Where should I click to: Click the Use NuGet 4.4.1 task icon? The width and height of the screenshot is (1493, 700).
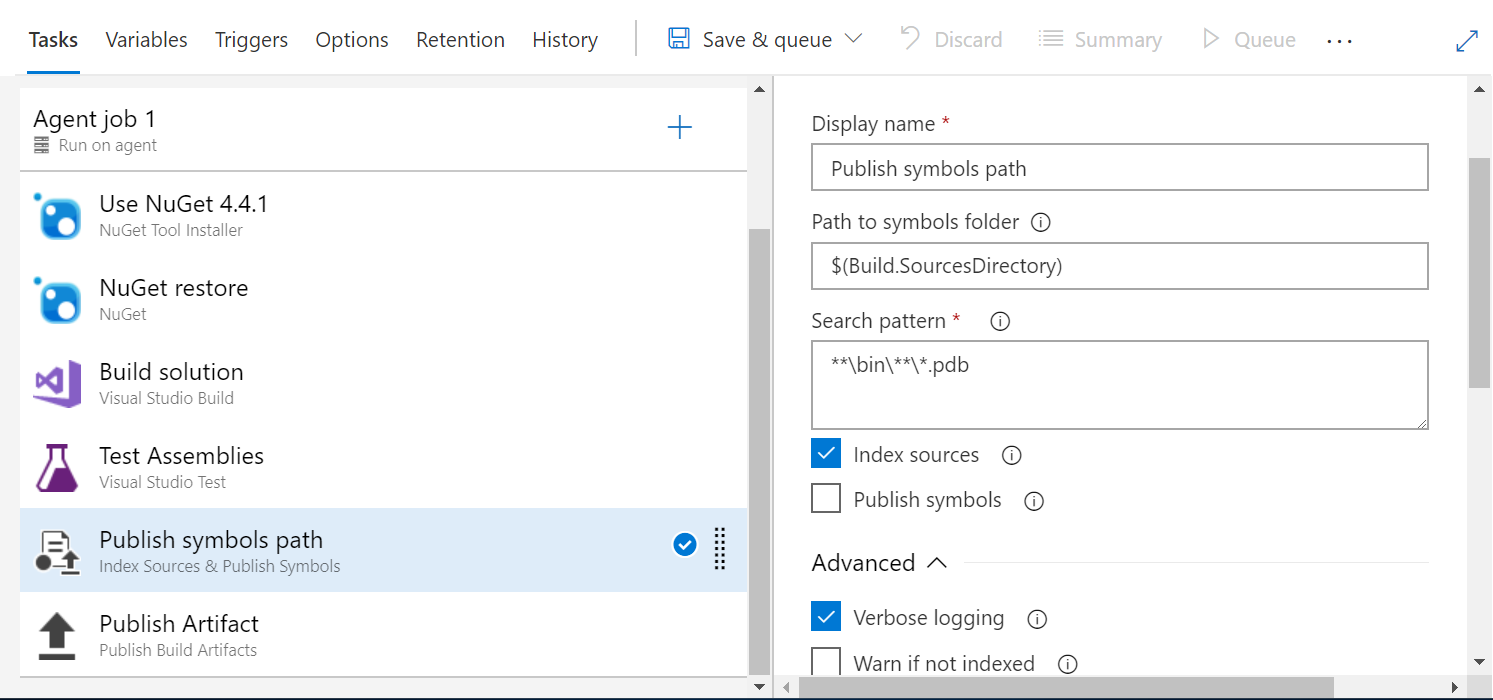click(58, 215)
